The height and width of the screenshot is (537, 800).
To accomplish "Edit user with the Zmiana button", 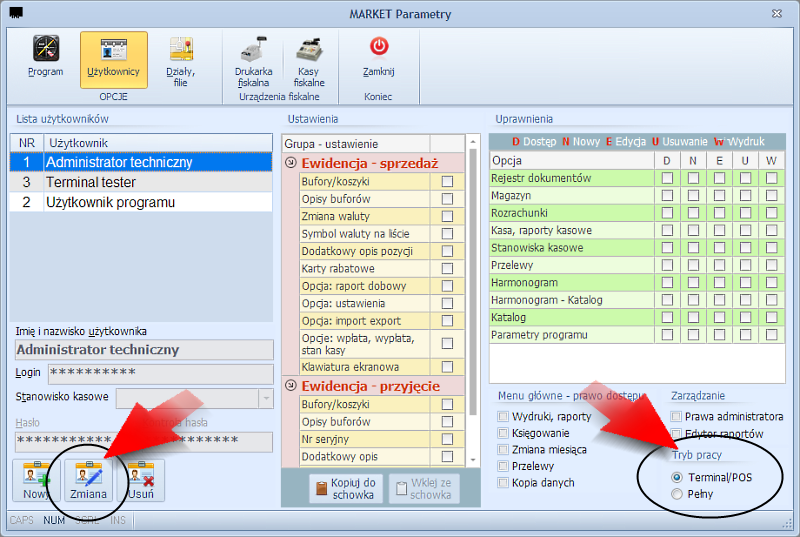I will 88,480.
